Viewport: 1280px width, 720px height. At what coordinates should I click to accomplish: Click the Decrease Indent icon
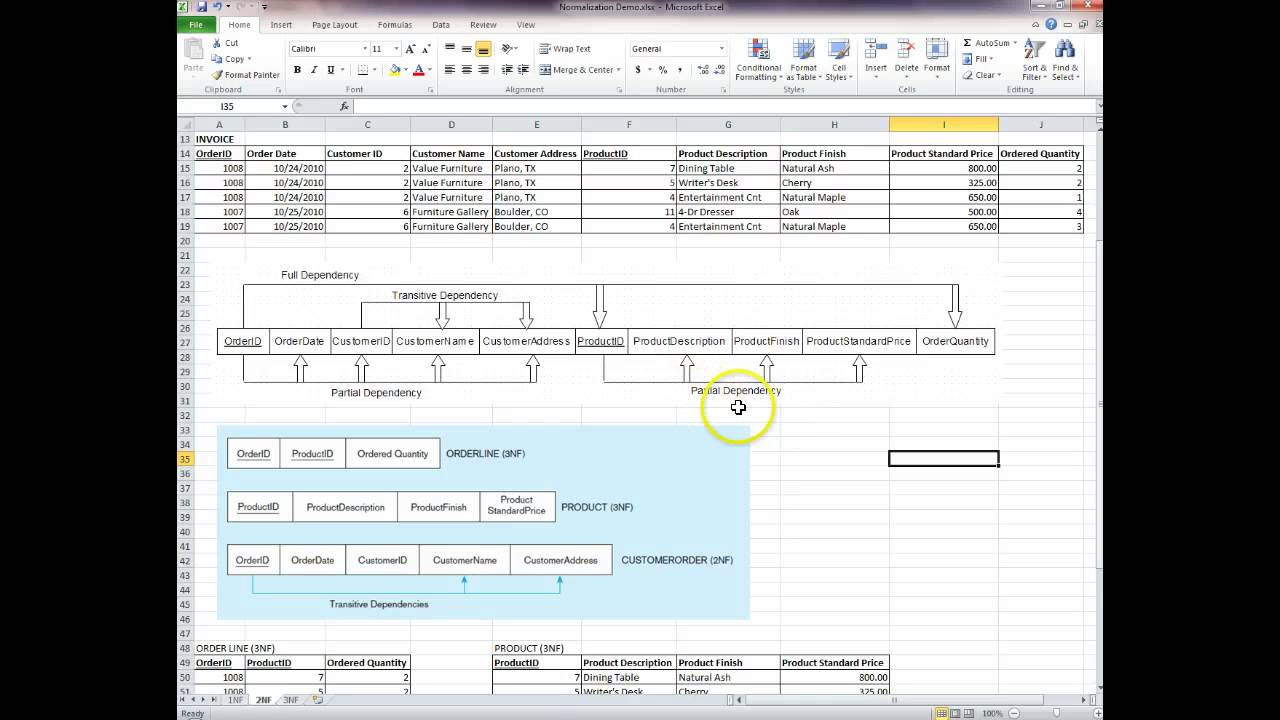[x=507, y=70]
